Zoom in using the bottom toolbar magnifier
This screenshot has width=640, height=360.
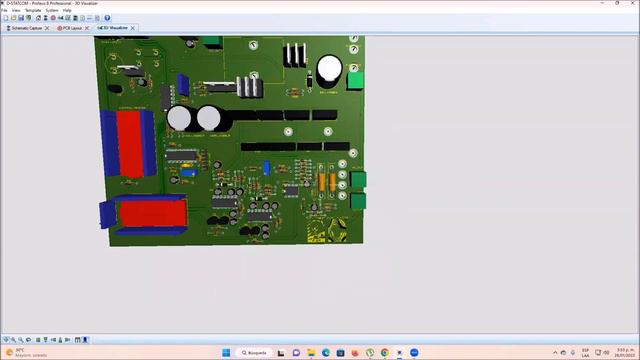point(13,340)
